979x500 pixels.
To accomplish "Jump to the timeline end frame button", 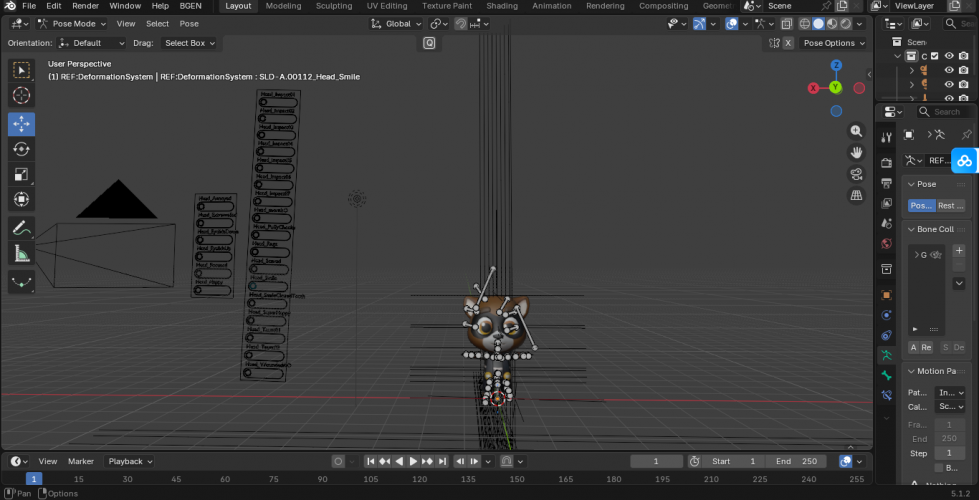I will click(x=442, y=461).
